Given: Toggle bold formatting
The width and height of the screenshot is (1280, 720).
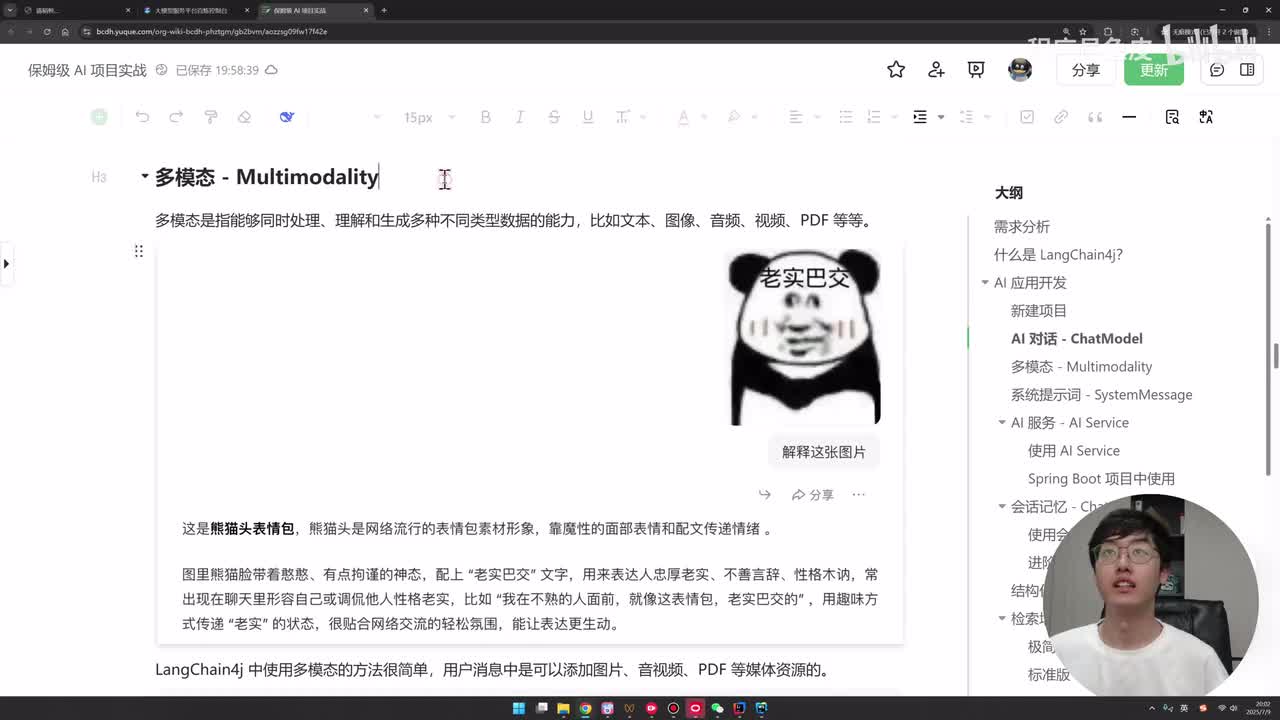Looking at the screenshot, I should pos(485,117).
